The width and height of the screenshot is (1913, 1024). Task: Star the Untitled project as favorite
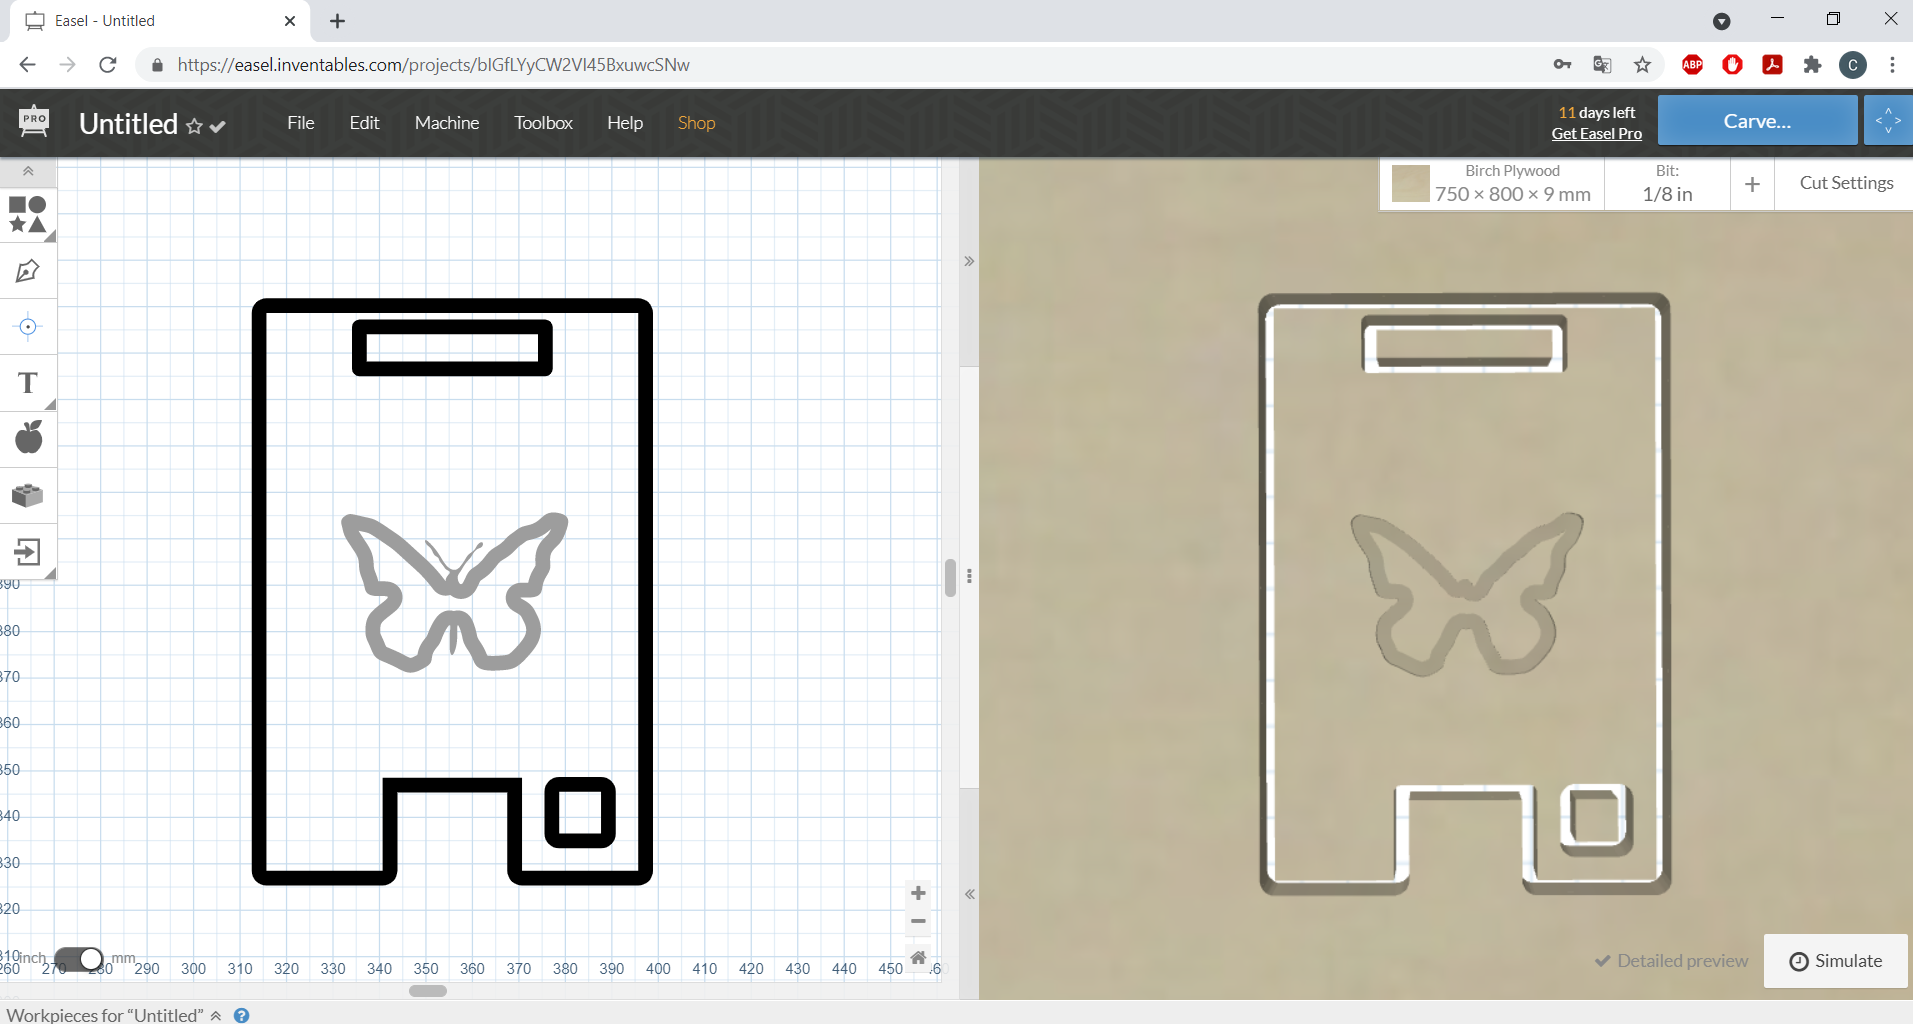tap(196, 126)
